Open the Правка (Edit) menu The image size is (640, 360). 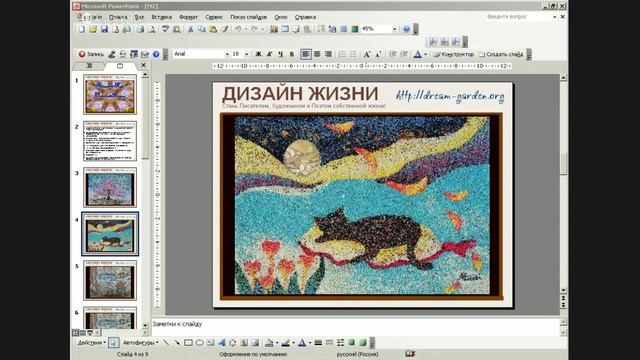[118, 17]
